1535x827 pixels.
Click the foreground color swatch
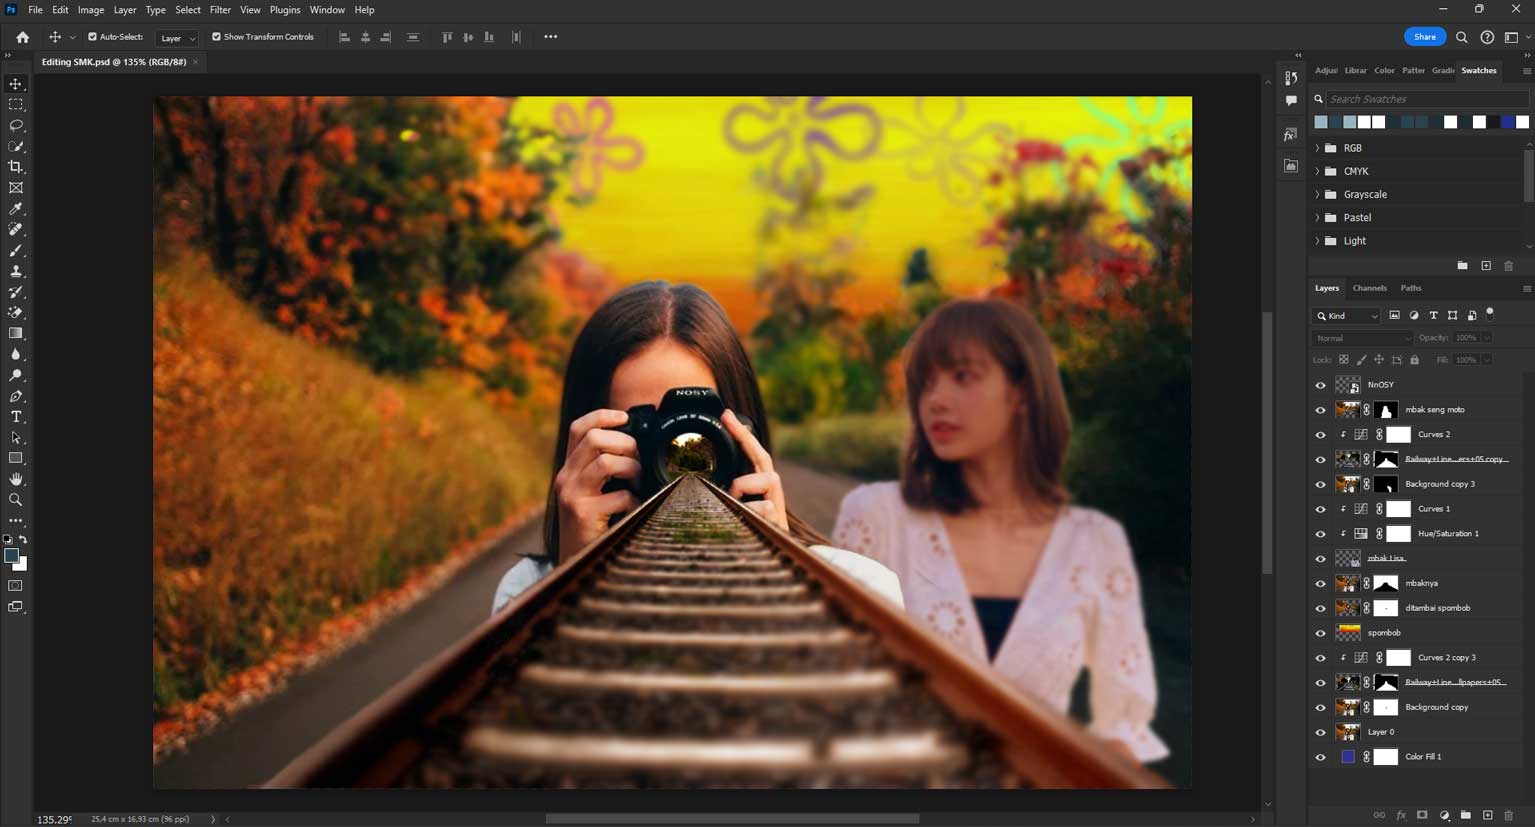point(11,556)
